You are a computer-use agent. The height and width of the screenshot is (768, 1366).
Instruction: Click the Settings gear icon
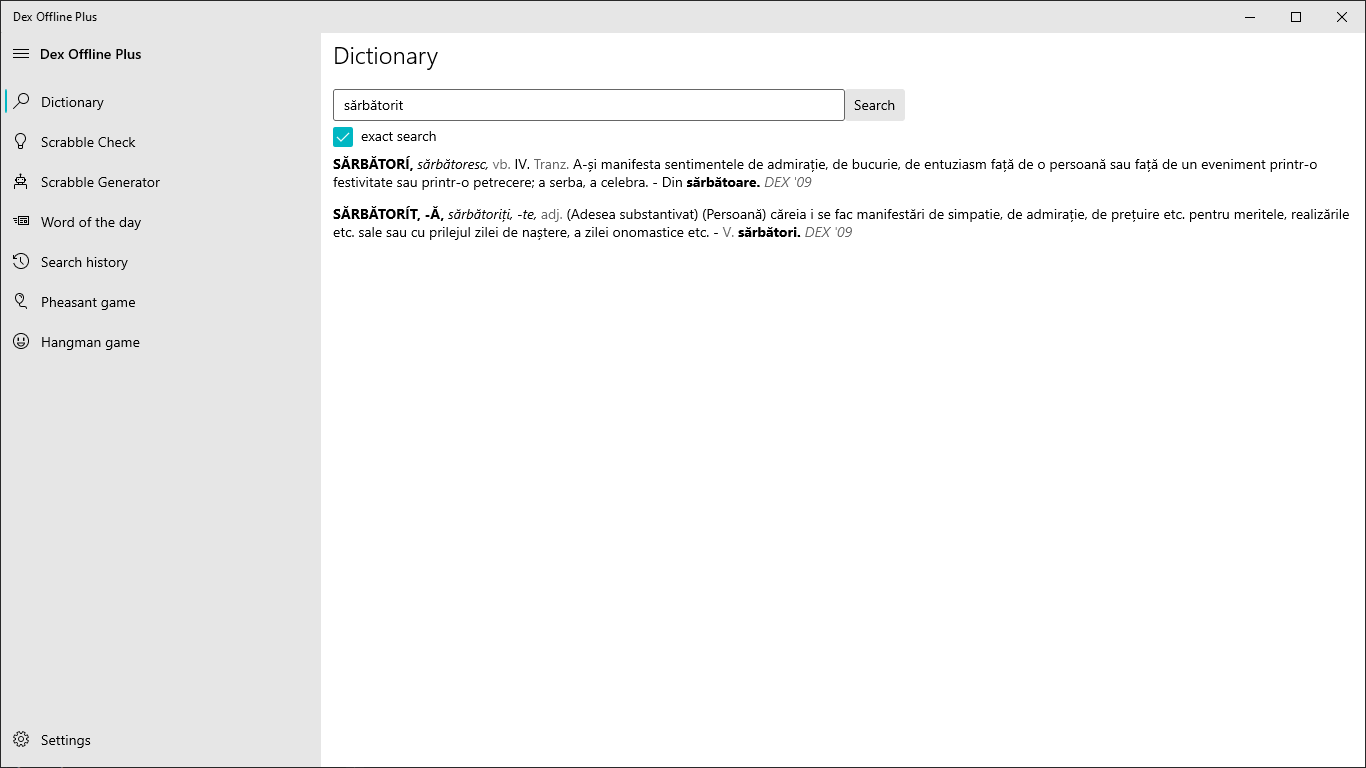(21, 740)
